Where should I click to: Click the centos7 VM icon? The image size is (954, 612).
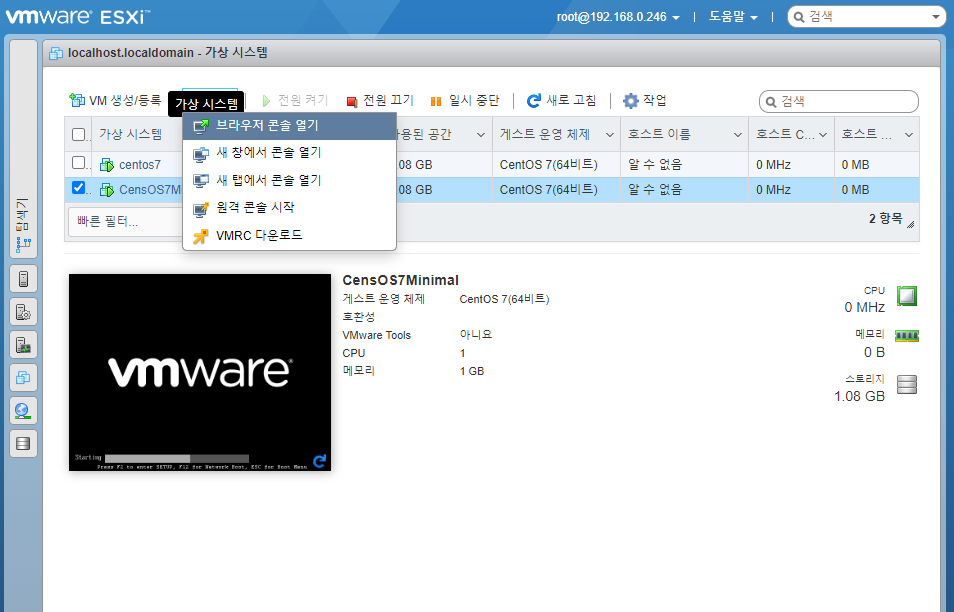click(x=107, y=165)
